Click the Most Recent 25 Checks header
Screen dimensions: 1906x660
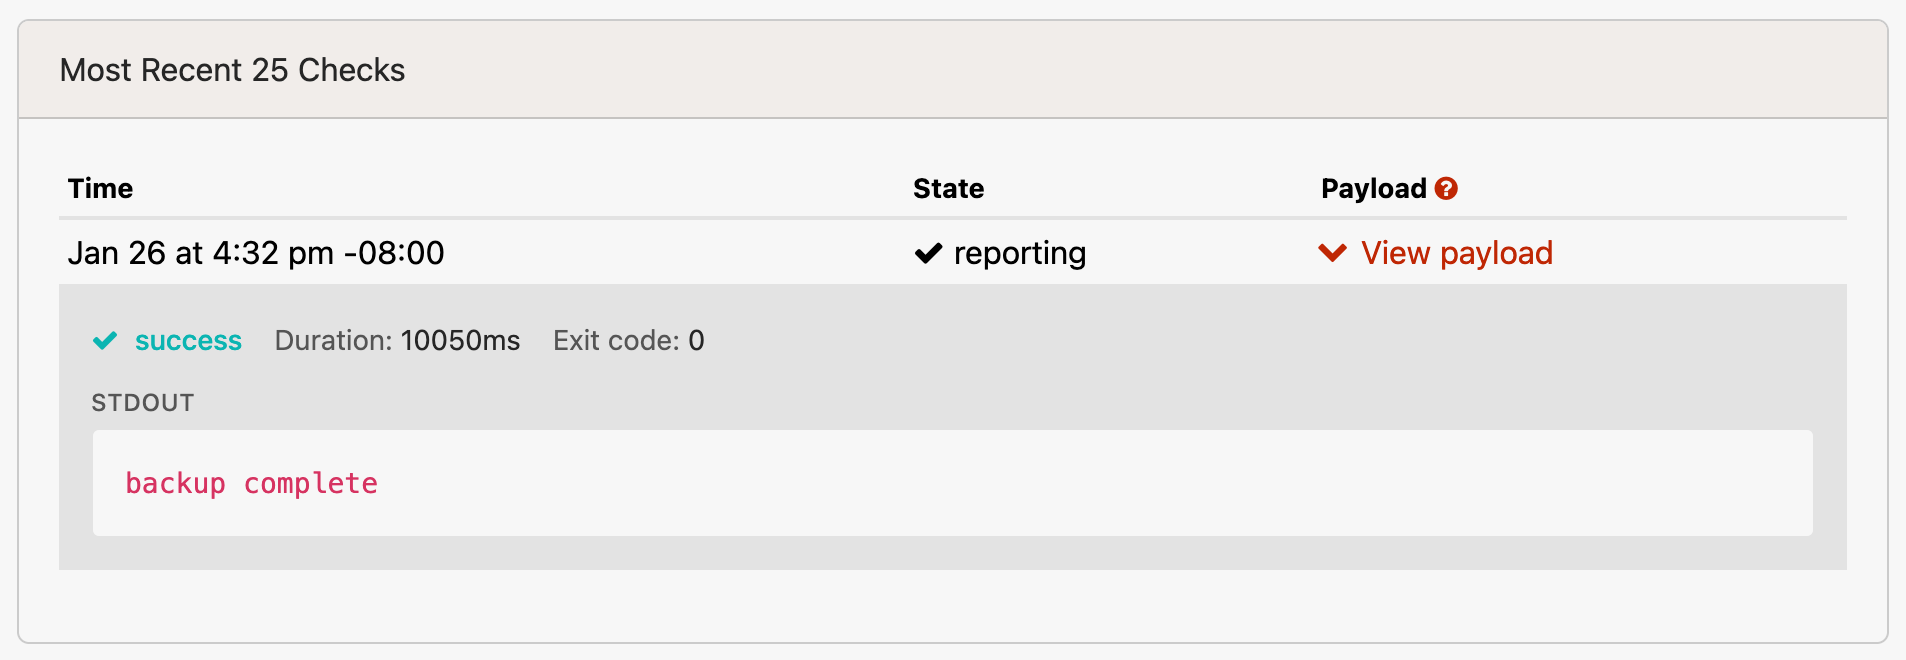tap(233, 69)
